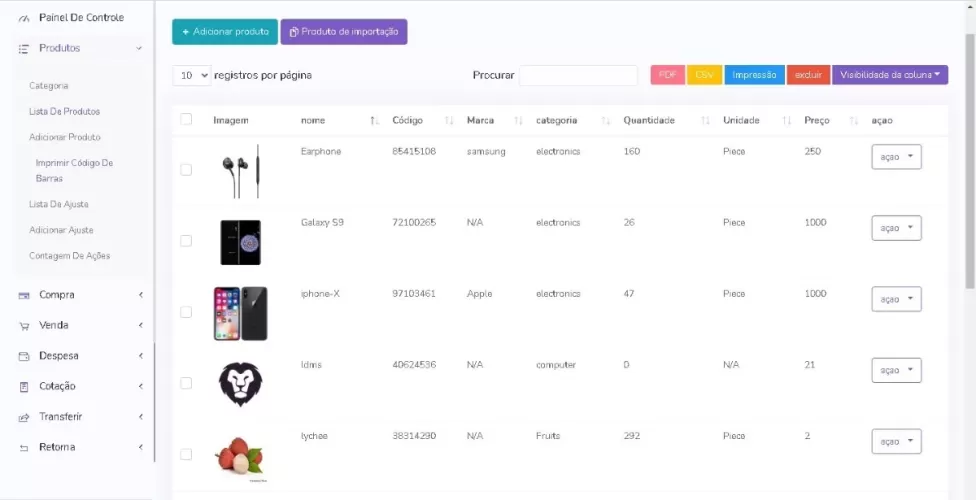Click the Compra card icon in sidebar
This screenshot has width=976, height=500.
24,295
